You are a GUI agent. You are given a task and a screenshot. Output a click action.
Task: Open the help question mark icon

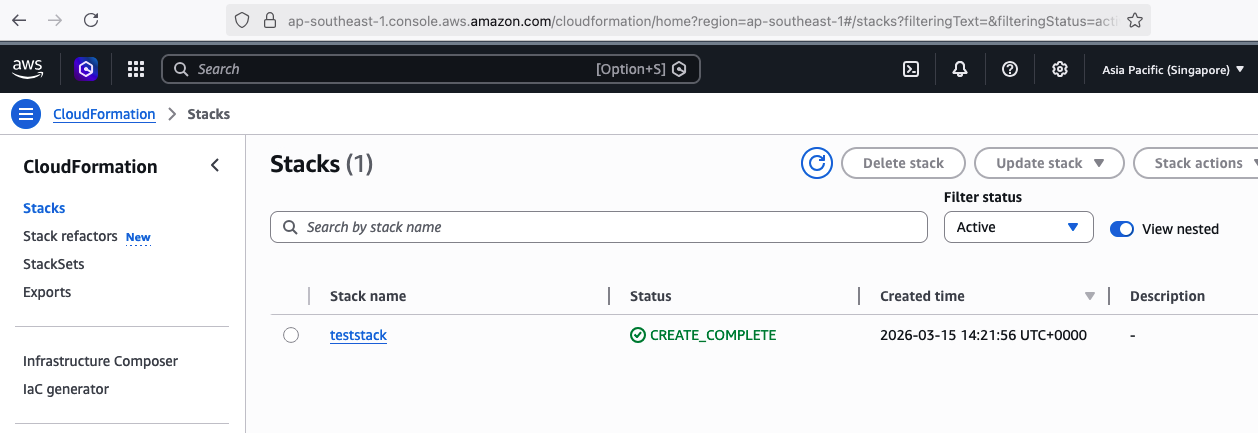tap(1010, 69)
